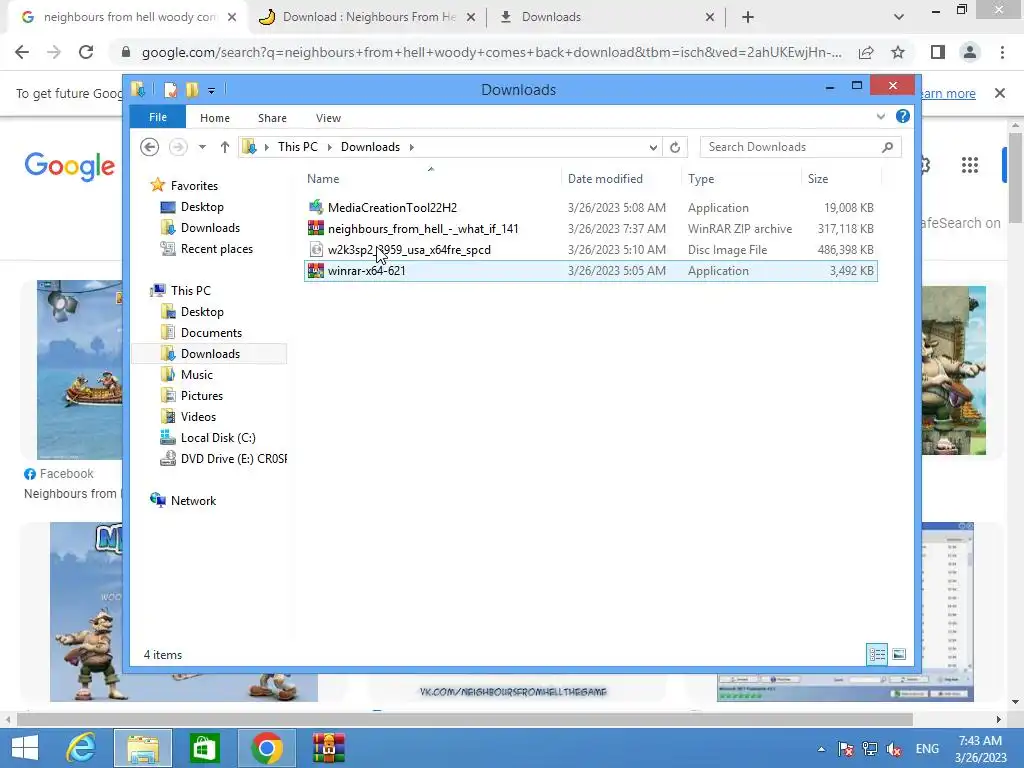Select Favorites Desktop in navigation pane
The image size is (1024, 768).
point(202,207)
